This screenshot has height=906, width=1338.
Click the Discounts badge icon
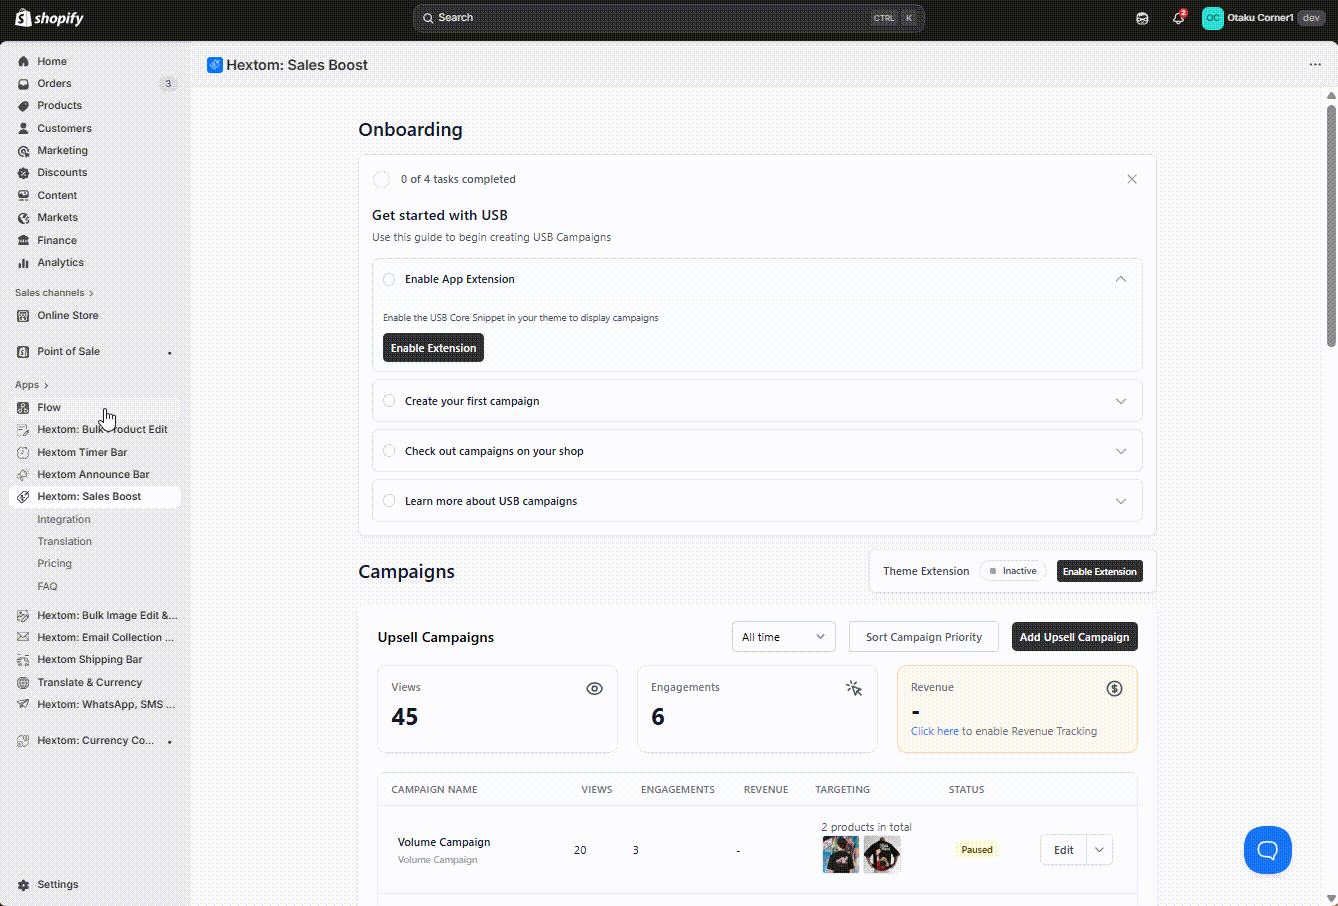(x=23, y=173)
